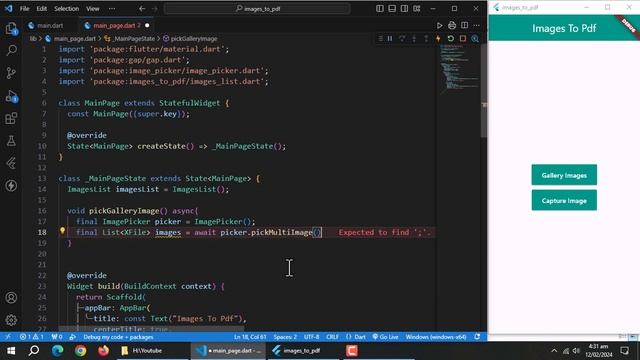This screenshot has height=360, width=640.
Task: Click the debug icon beside the Run button
Action: (x=452, y=25)
